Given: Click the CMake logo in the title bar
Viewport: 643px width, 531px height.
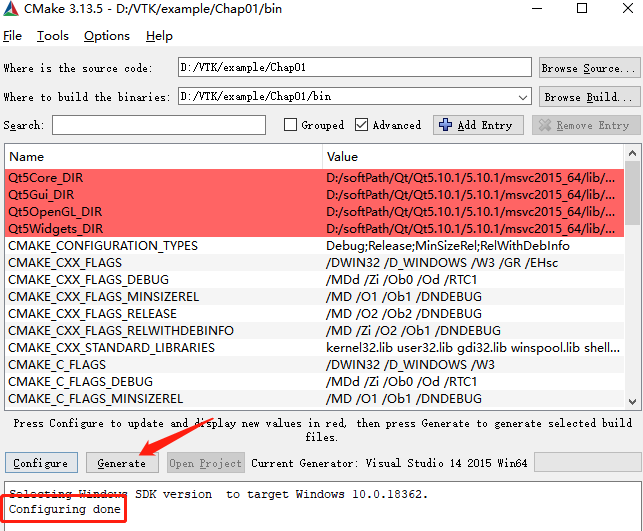Looking at the screenshot, I should [11, 9].
